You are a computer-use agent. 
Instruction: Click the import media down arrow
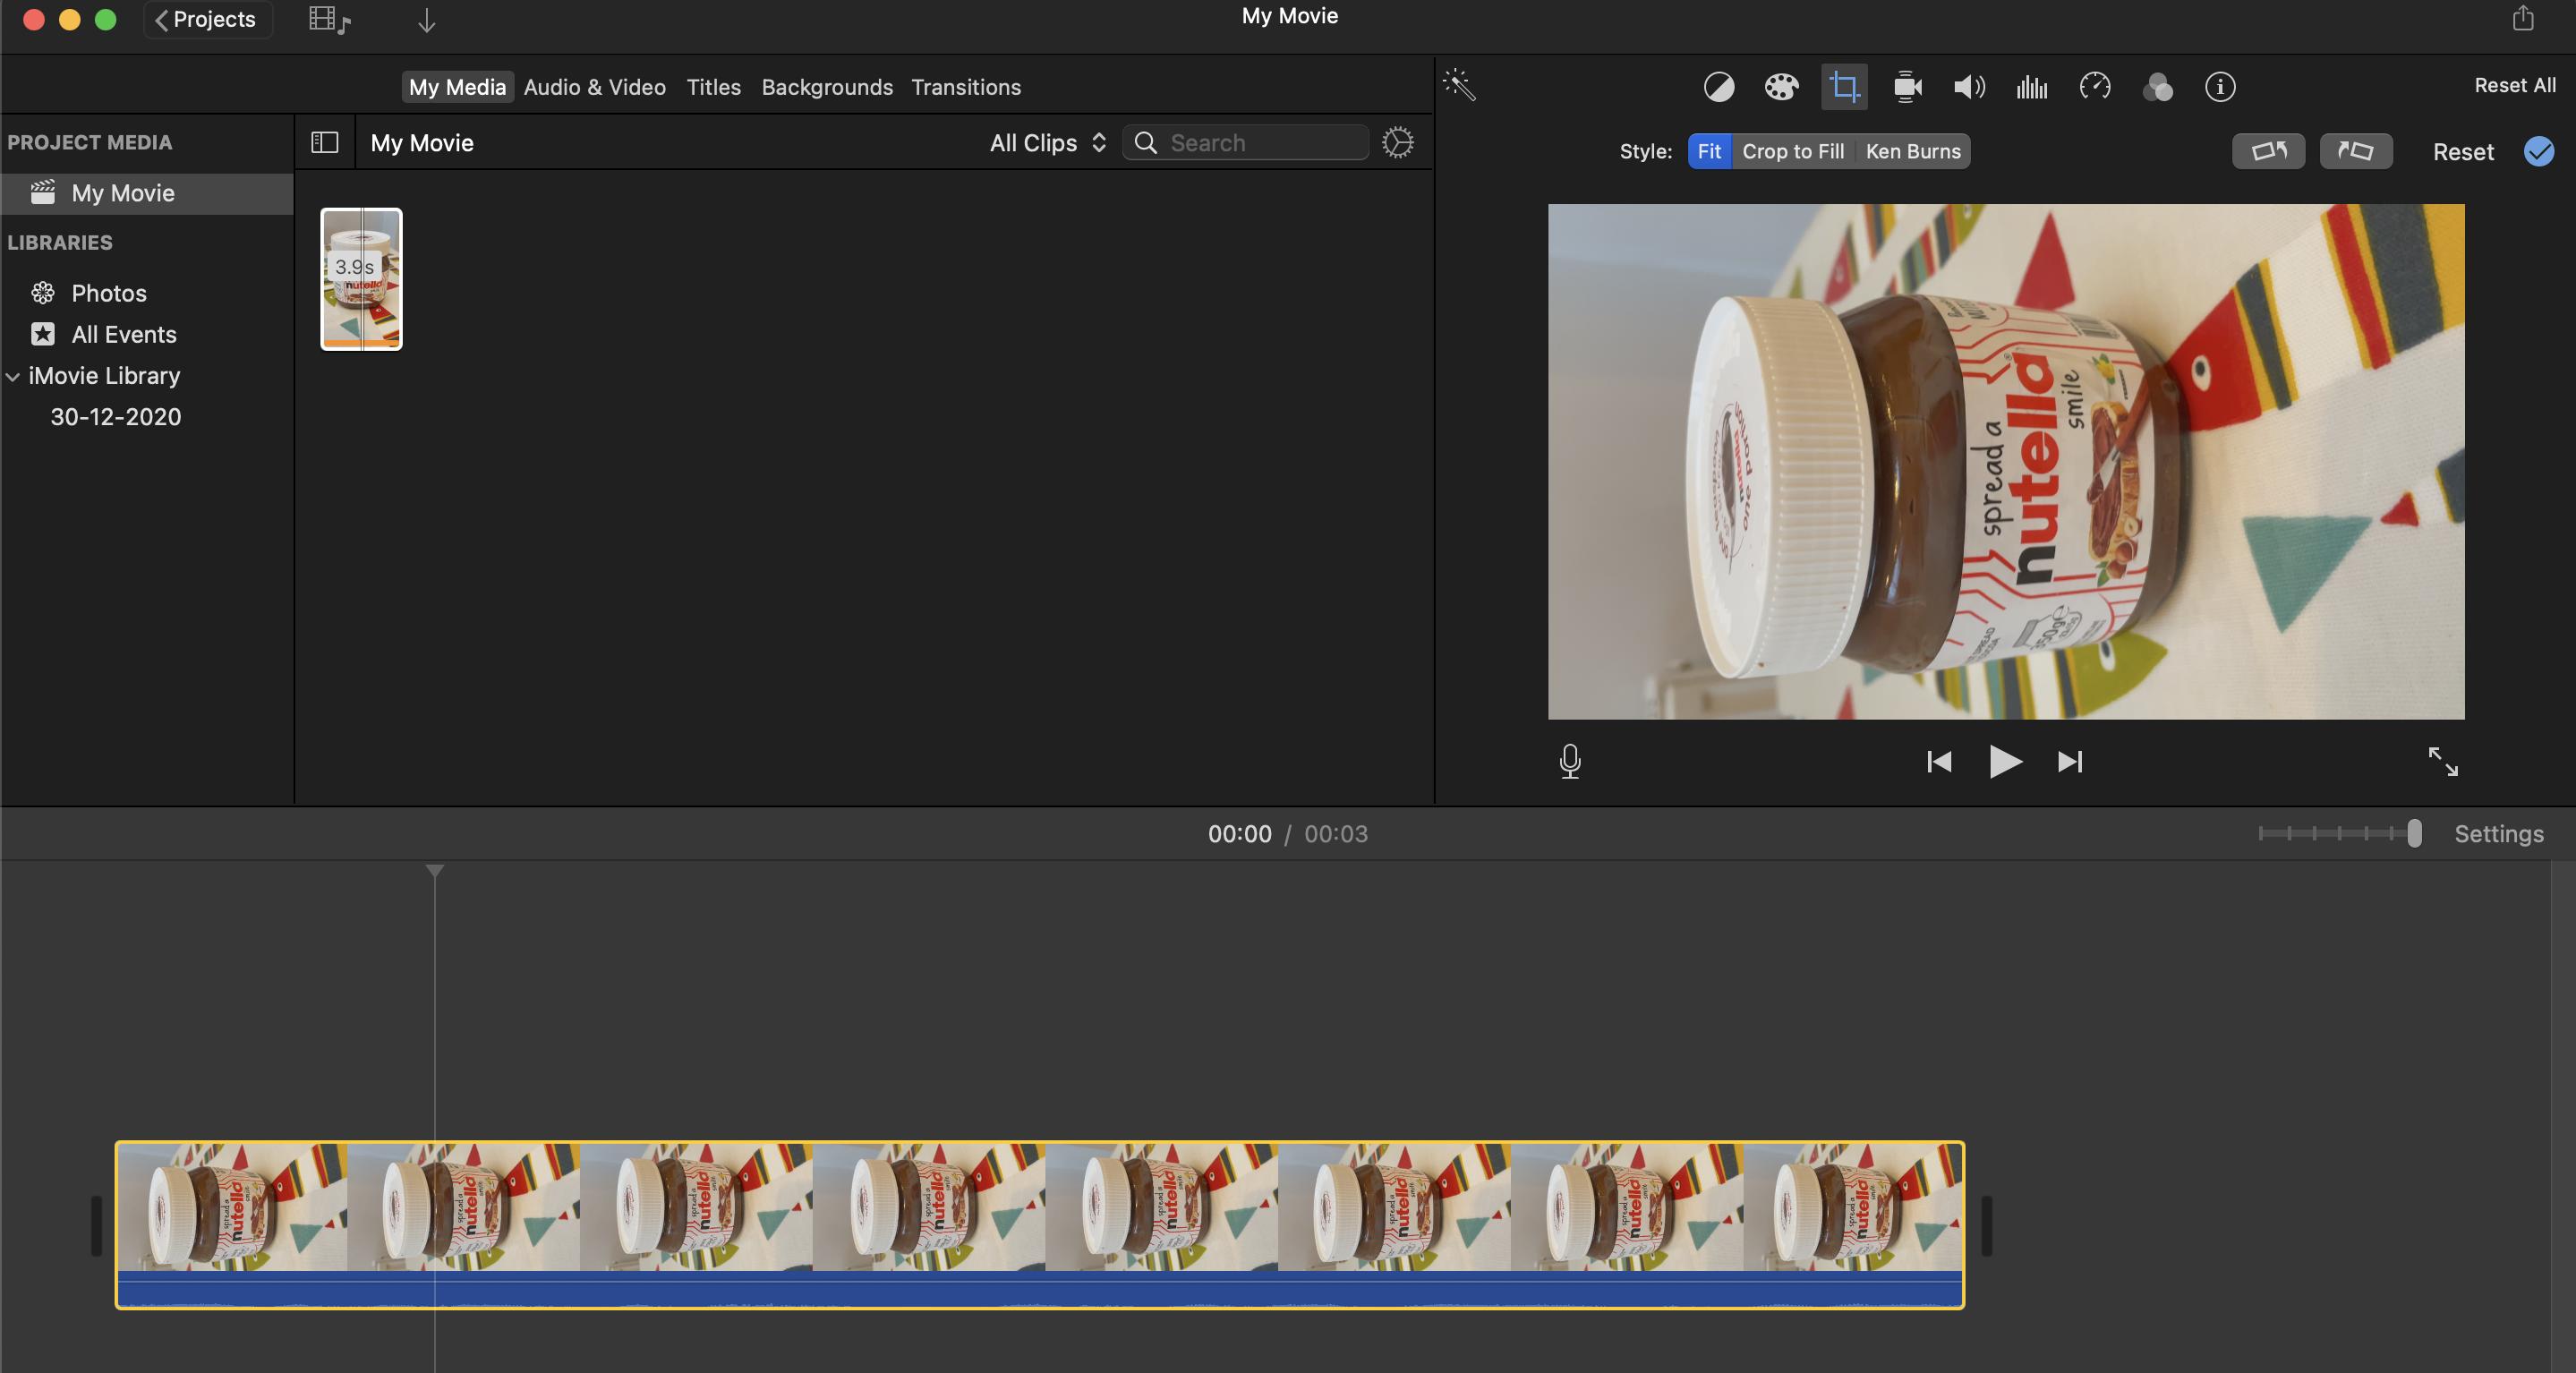[x=426, y=20]
